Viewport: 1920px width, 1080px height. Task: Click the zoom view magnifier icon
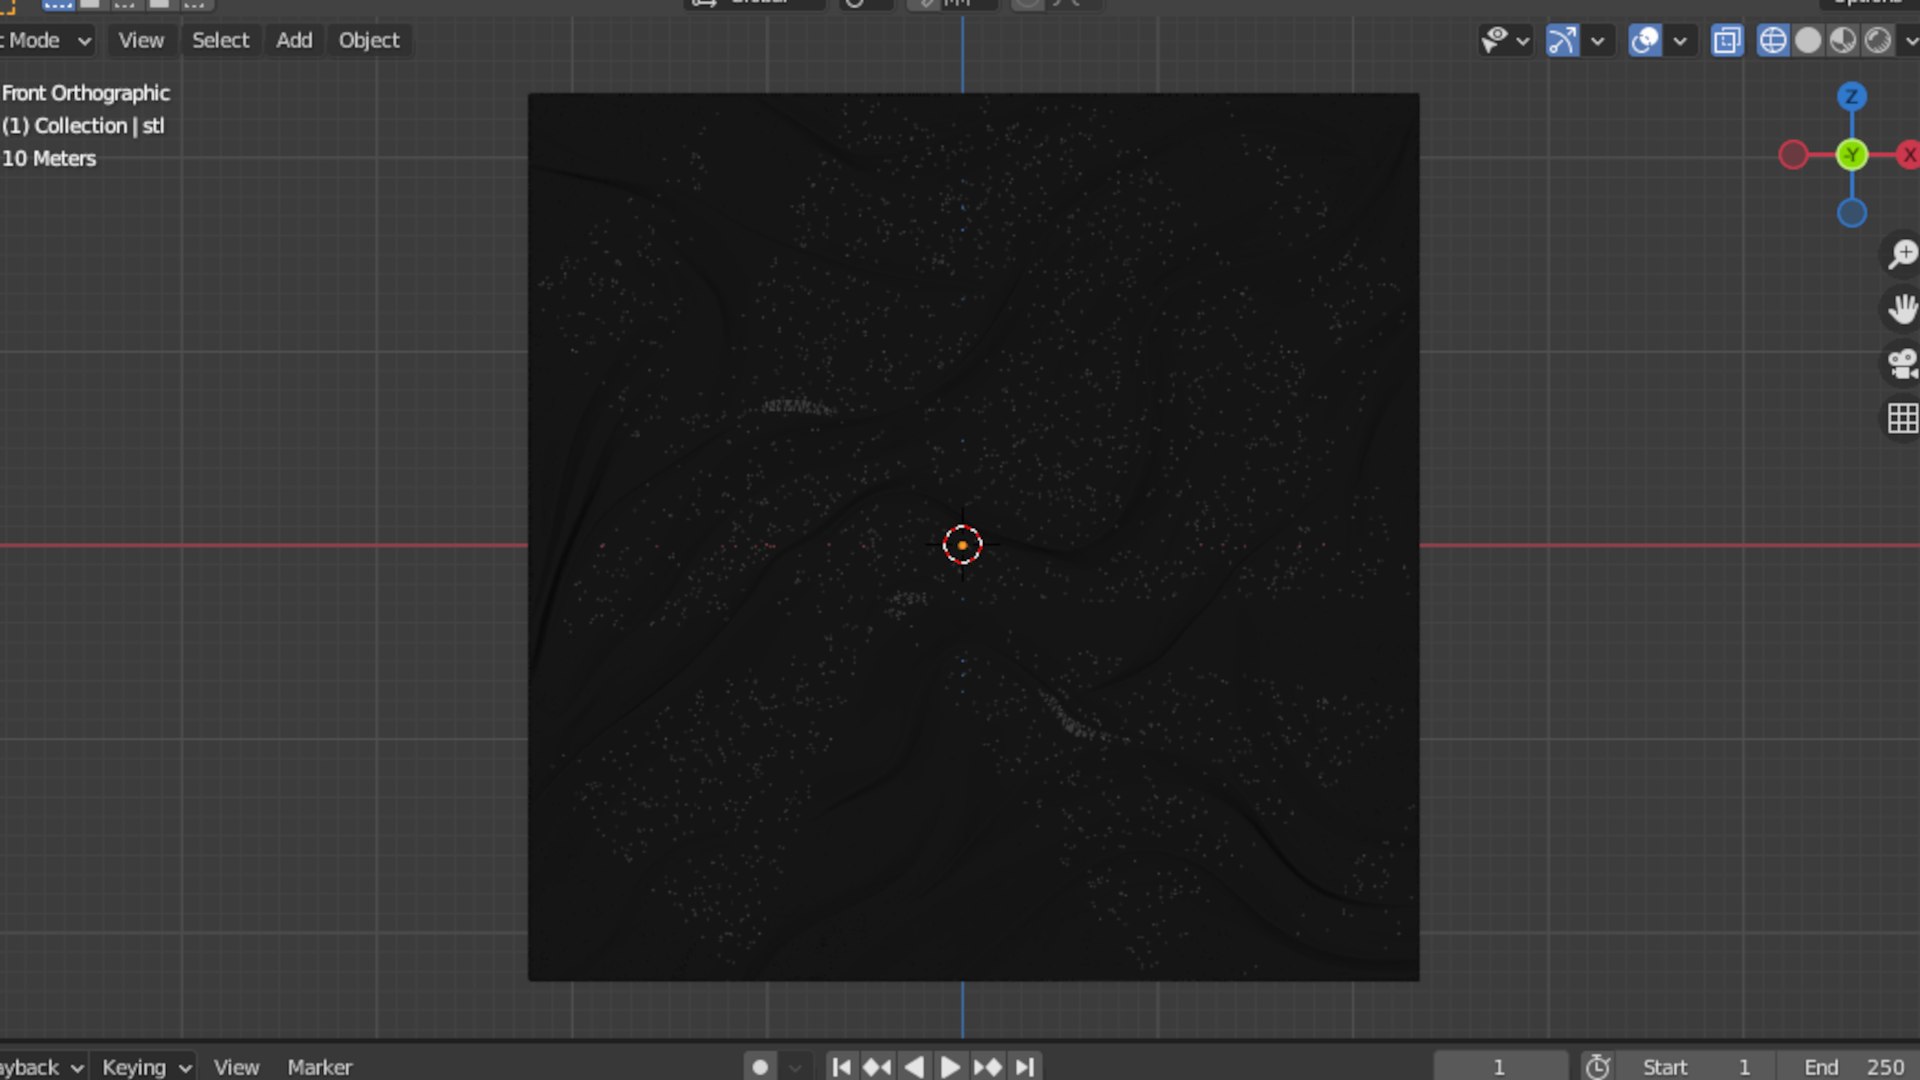[x=1901, y=254]
